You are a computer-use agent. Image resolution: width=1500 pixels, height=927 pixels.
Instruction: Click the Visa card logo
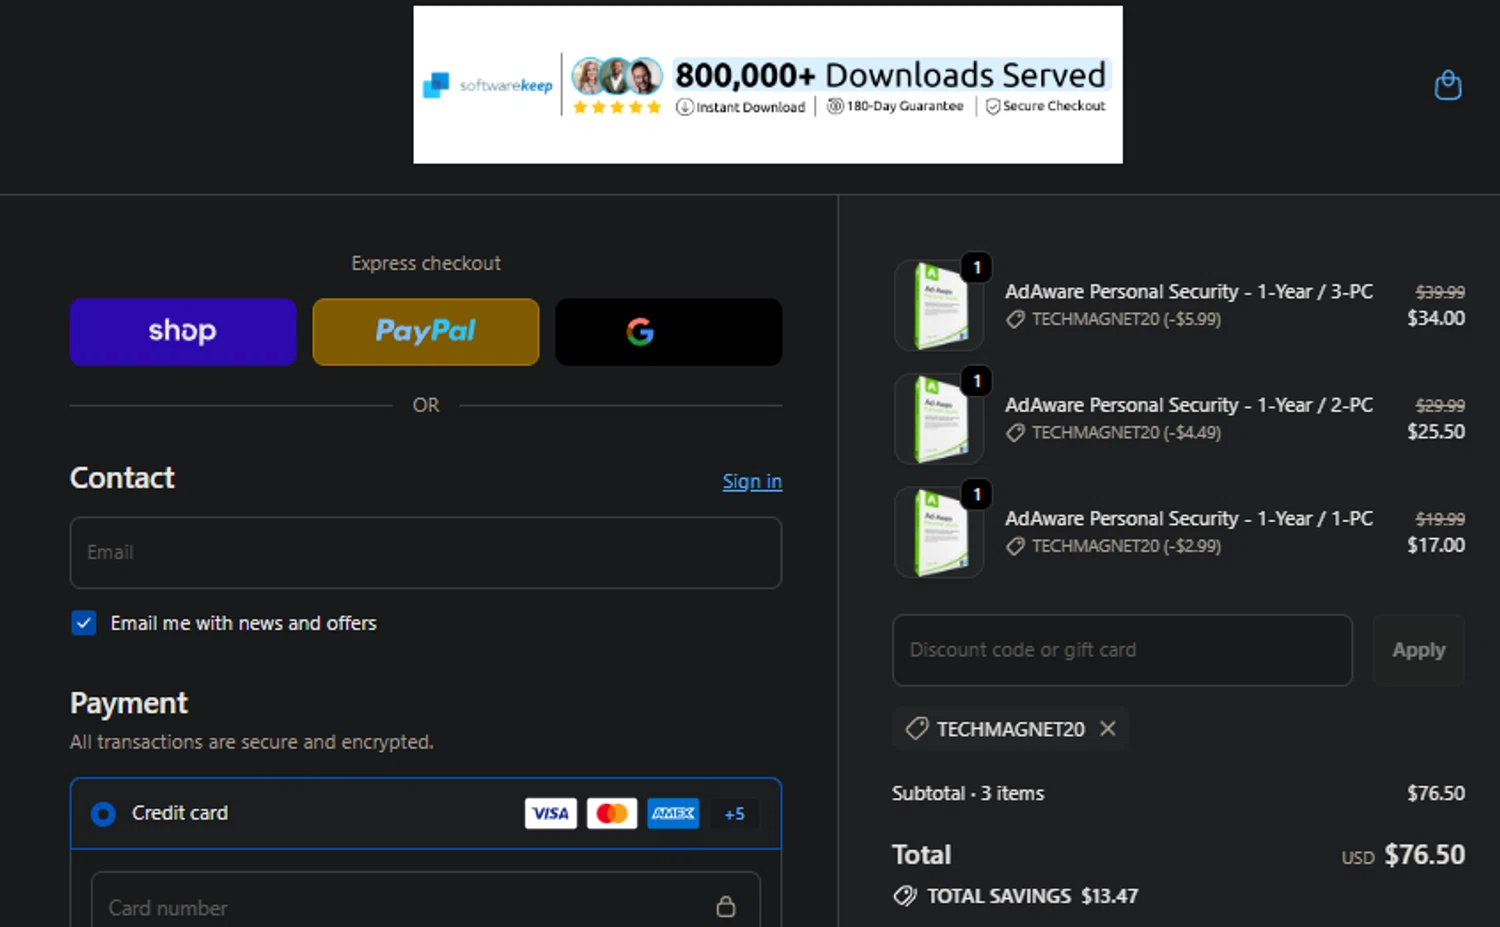[x=551, y=814]
